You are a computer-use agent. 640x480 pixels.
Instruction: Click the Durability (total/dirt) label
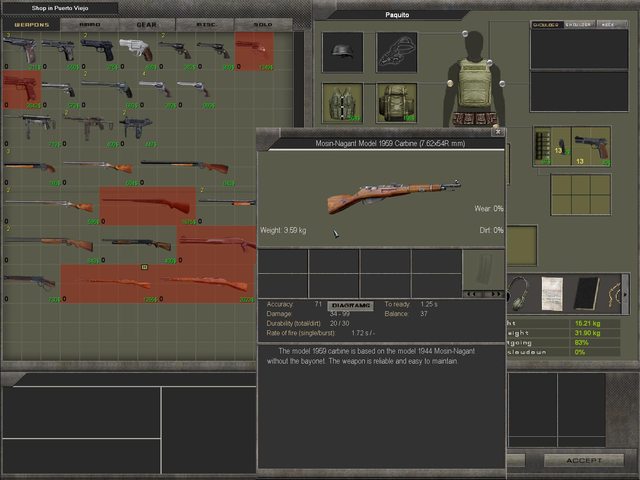[293, 323]
